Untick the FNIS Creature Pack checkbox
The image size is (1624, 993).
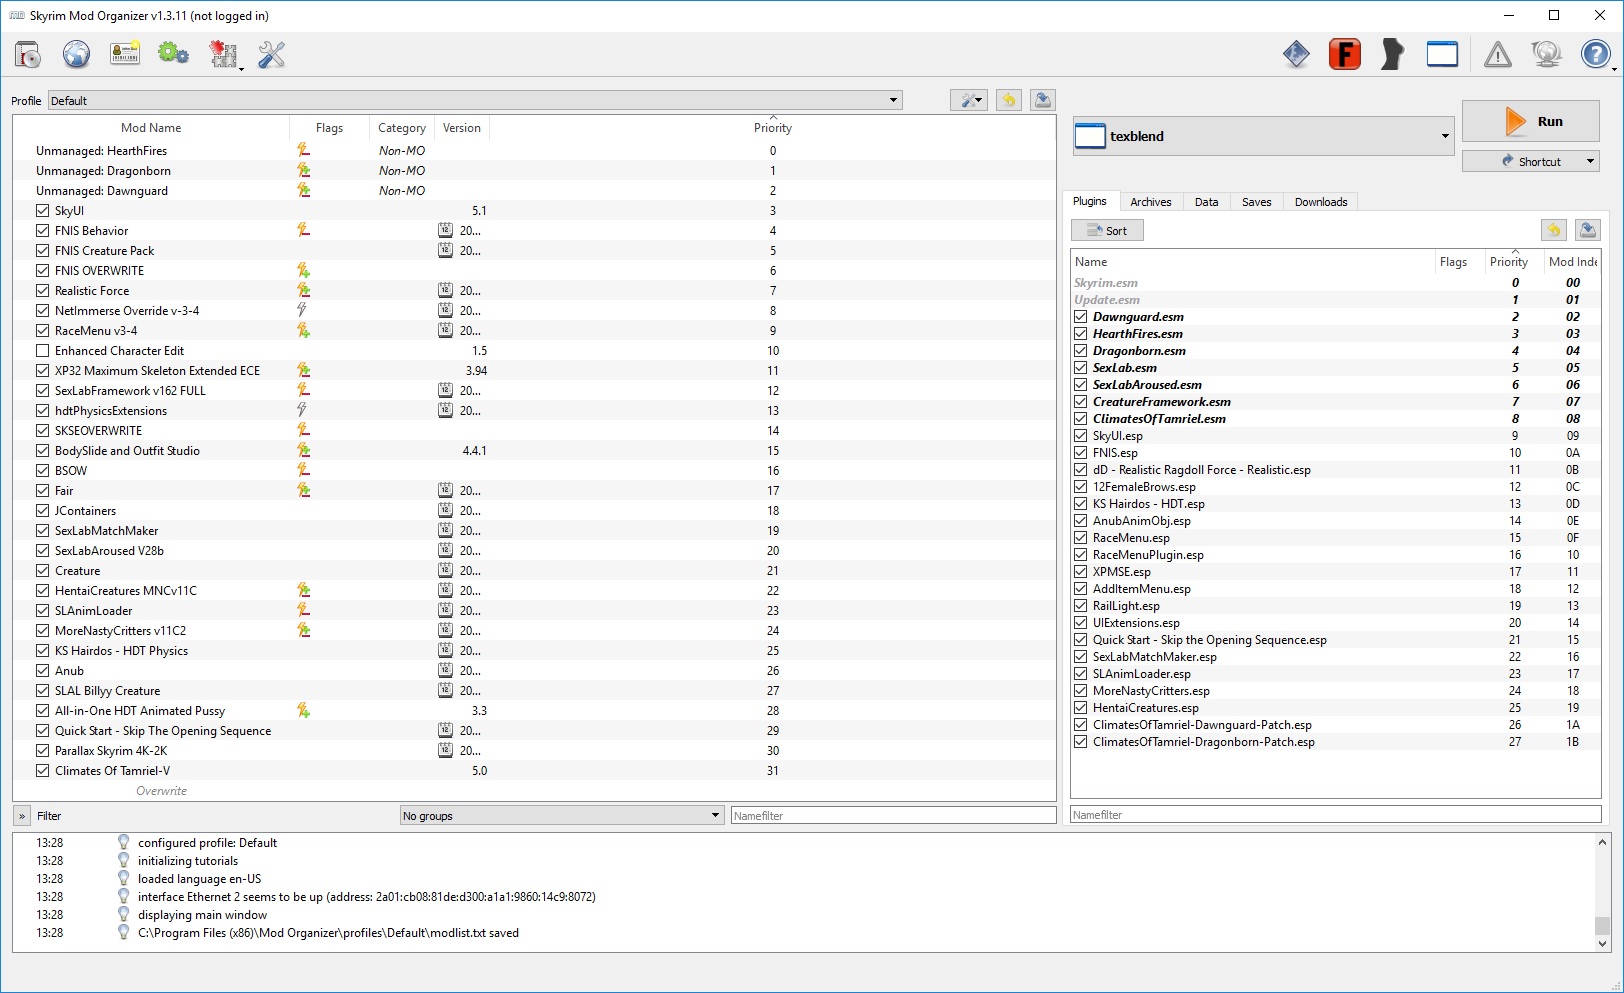pos(42,250)
